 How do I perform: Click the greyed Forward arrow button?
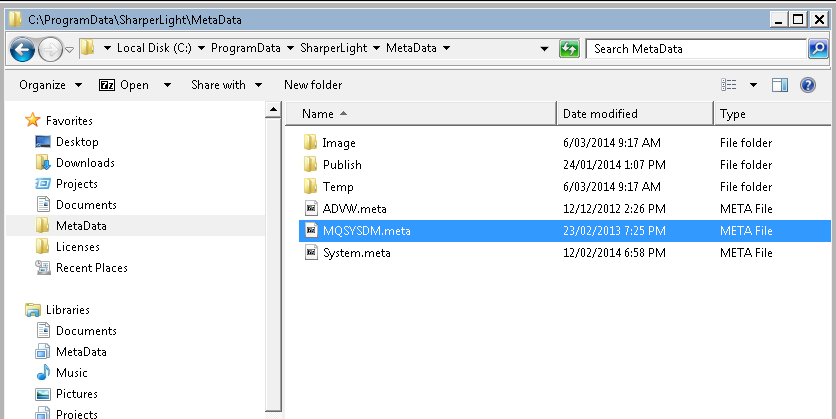50,50
